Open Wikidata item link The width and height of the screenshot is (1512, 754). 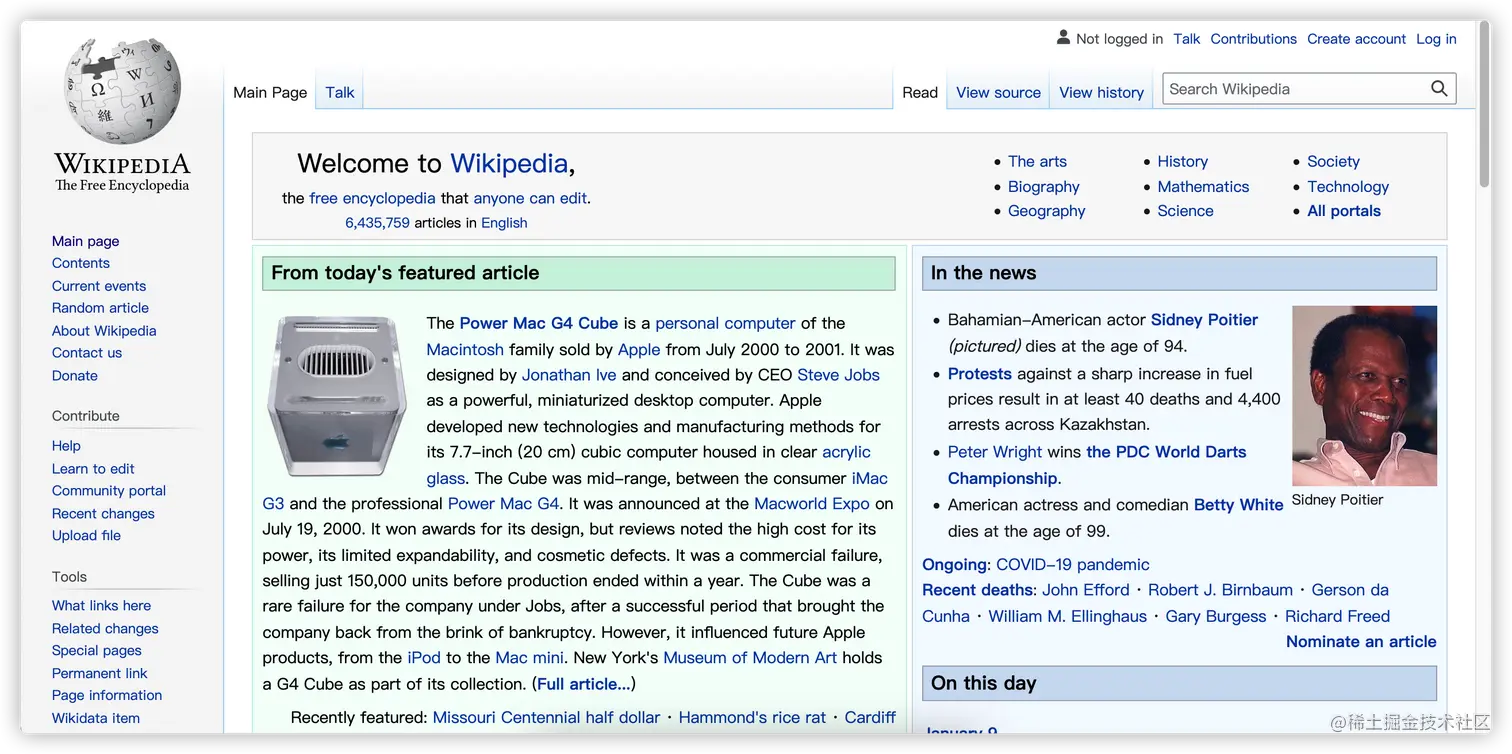(x=96, y=718)
